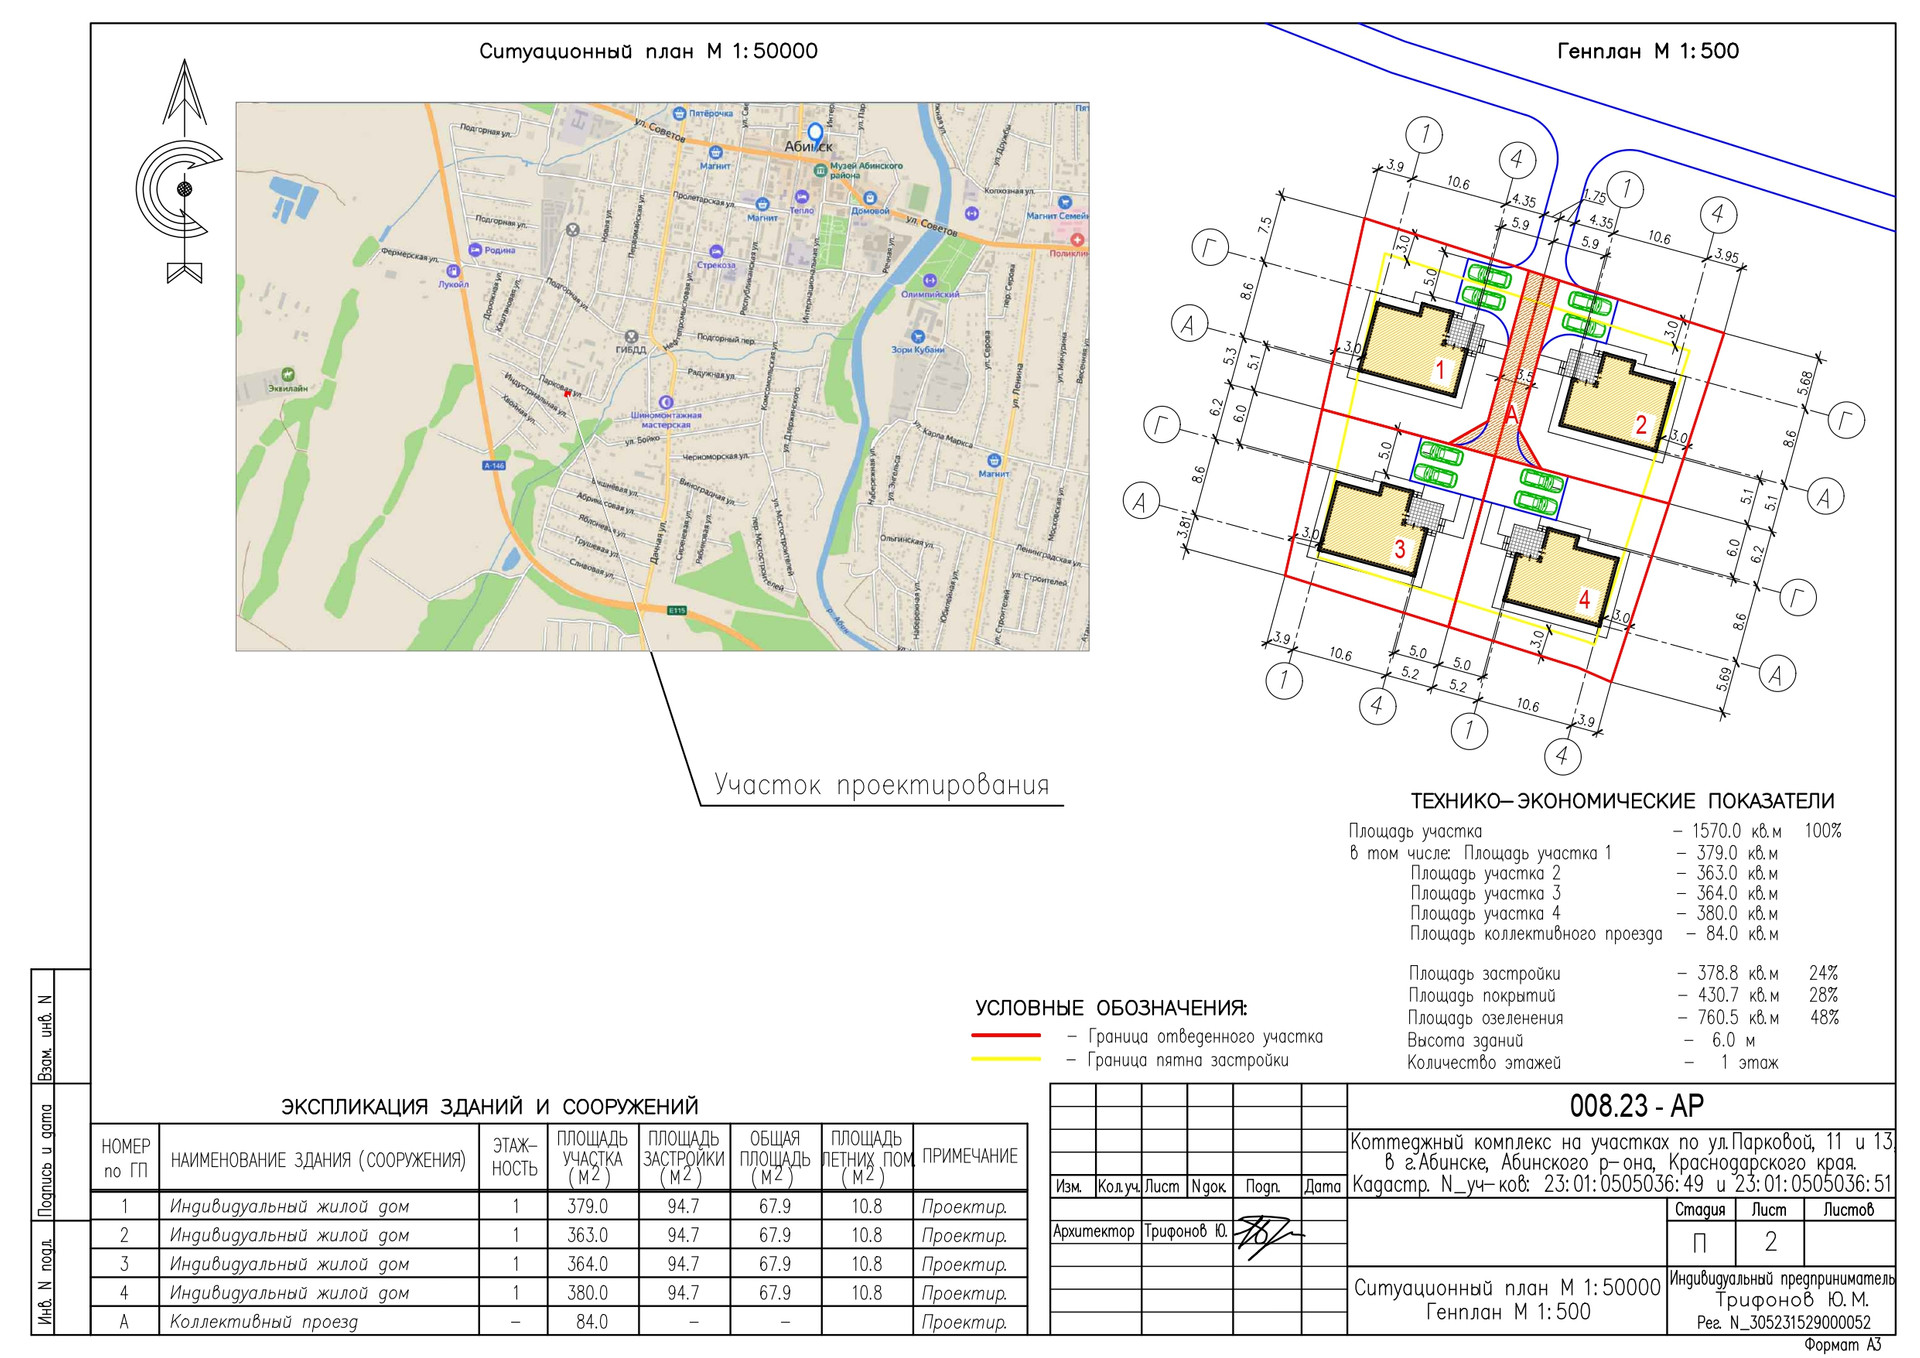
Task: Click the 'Участок проектирования' callout label
Action: click(x=881, y=785)
